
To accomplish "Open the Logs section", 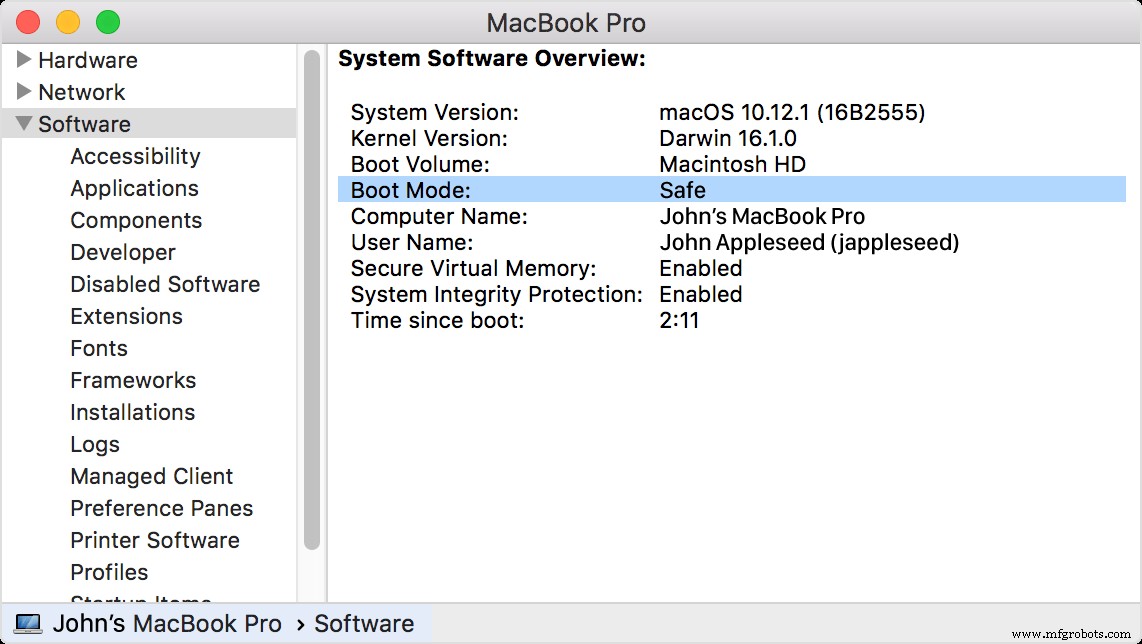I will point(94,444).
